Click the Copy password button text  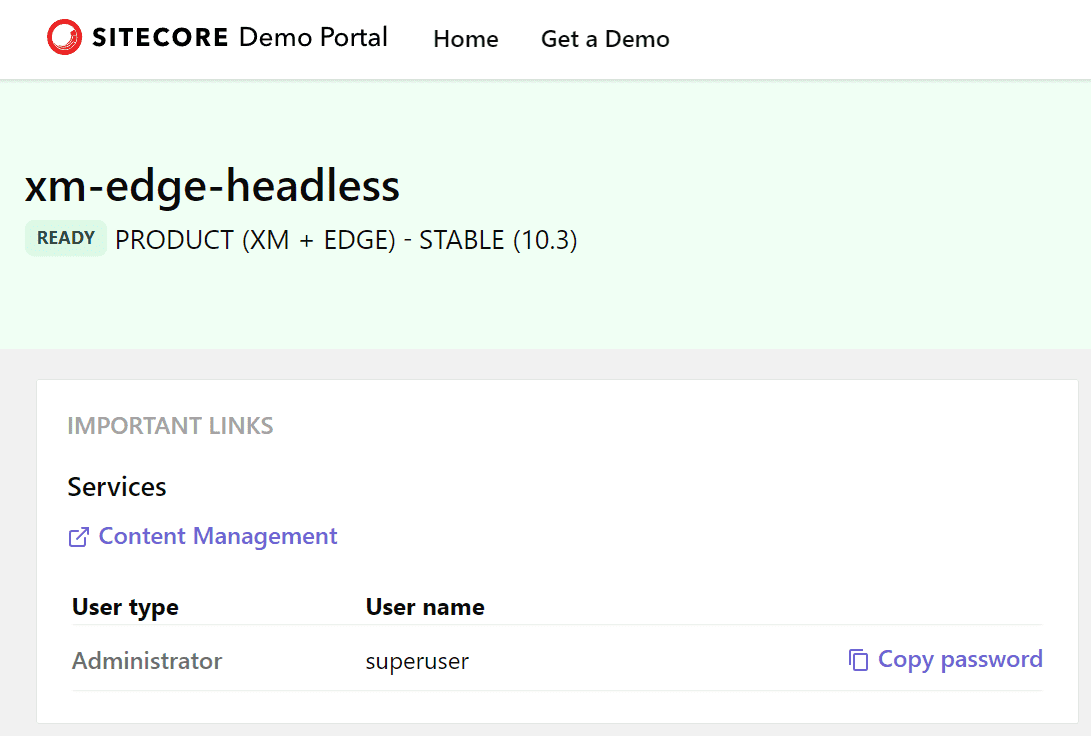click(x=959, y=659)
